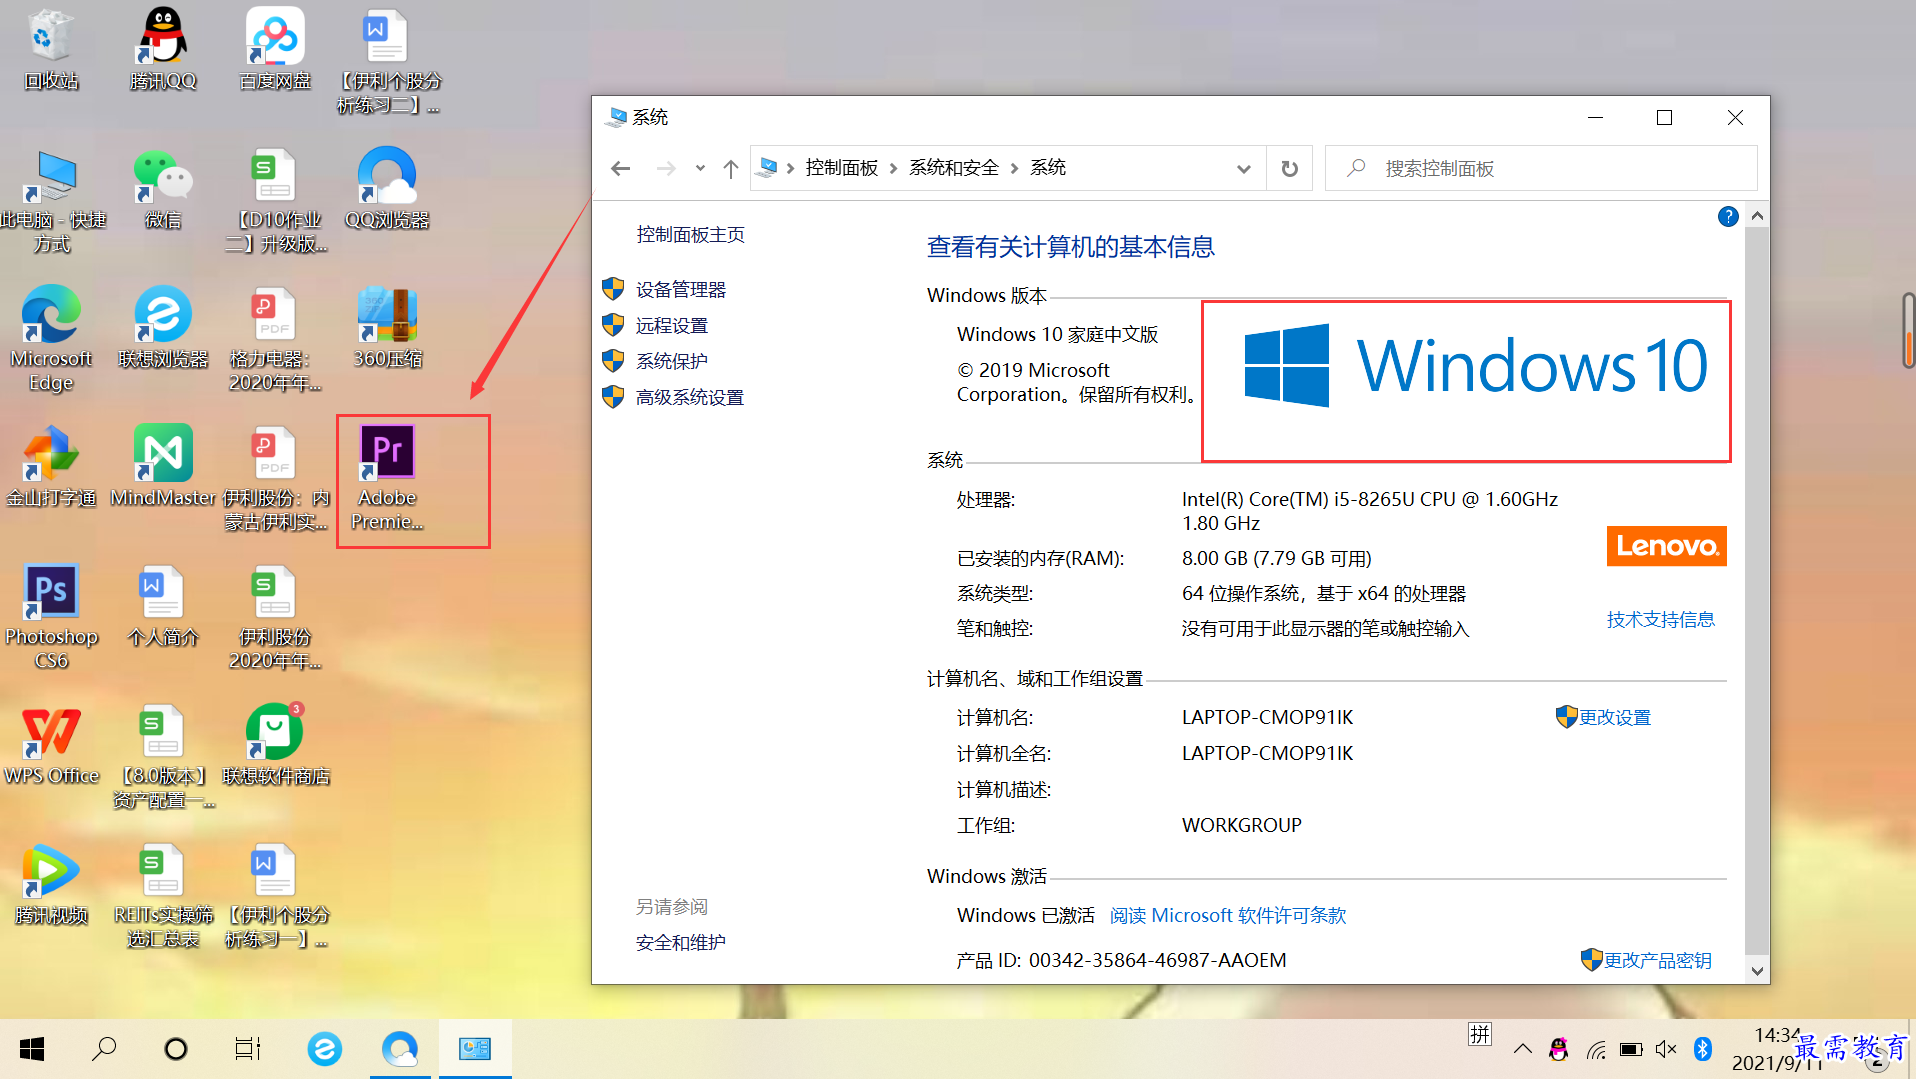This screenshot has height=1079, width=1916.
Task: Select Adobe Premiere desktop icon
Action: pos(387,478)
